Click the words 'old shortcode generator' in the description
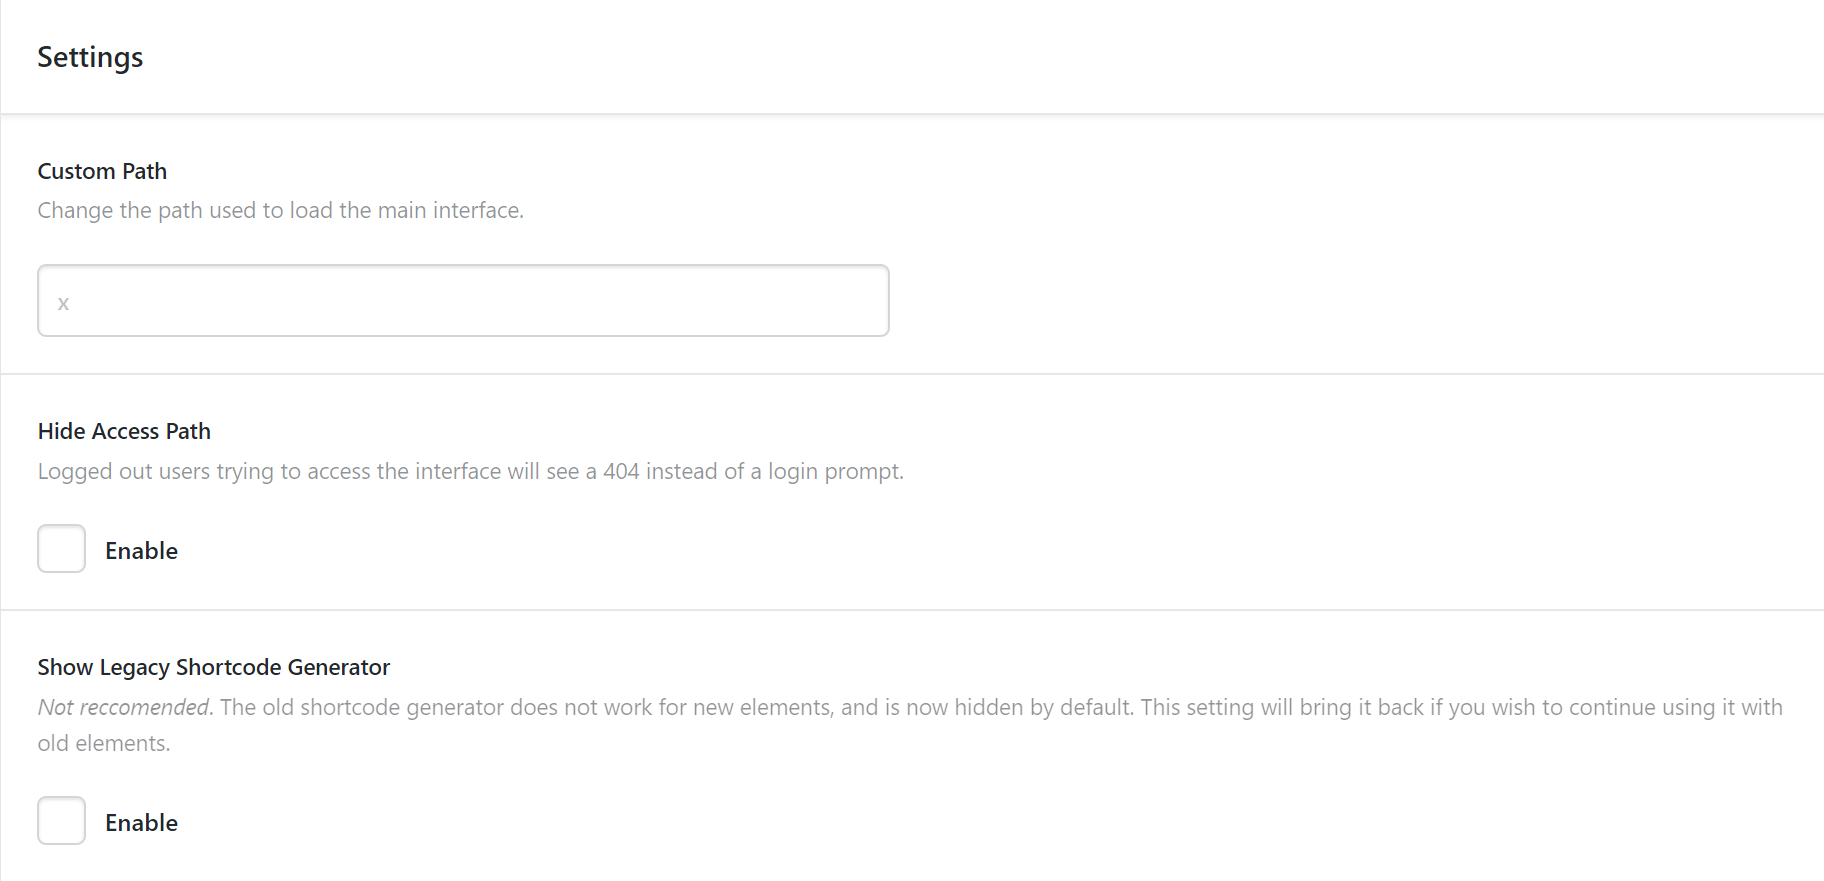The width and height of the screenshot is (1824, 881). coord(383,708)
